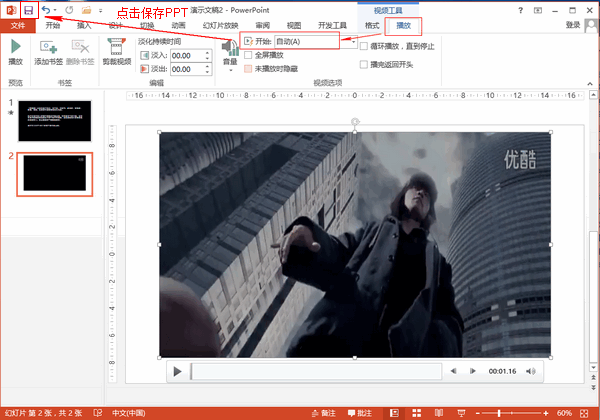Switch to the Format tab under Video Tools
600x420 pixels.
tap(372, 26)
